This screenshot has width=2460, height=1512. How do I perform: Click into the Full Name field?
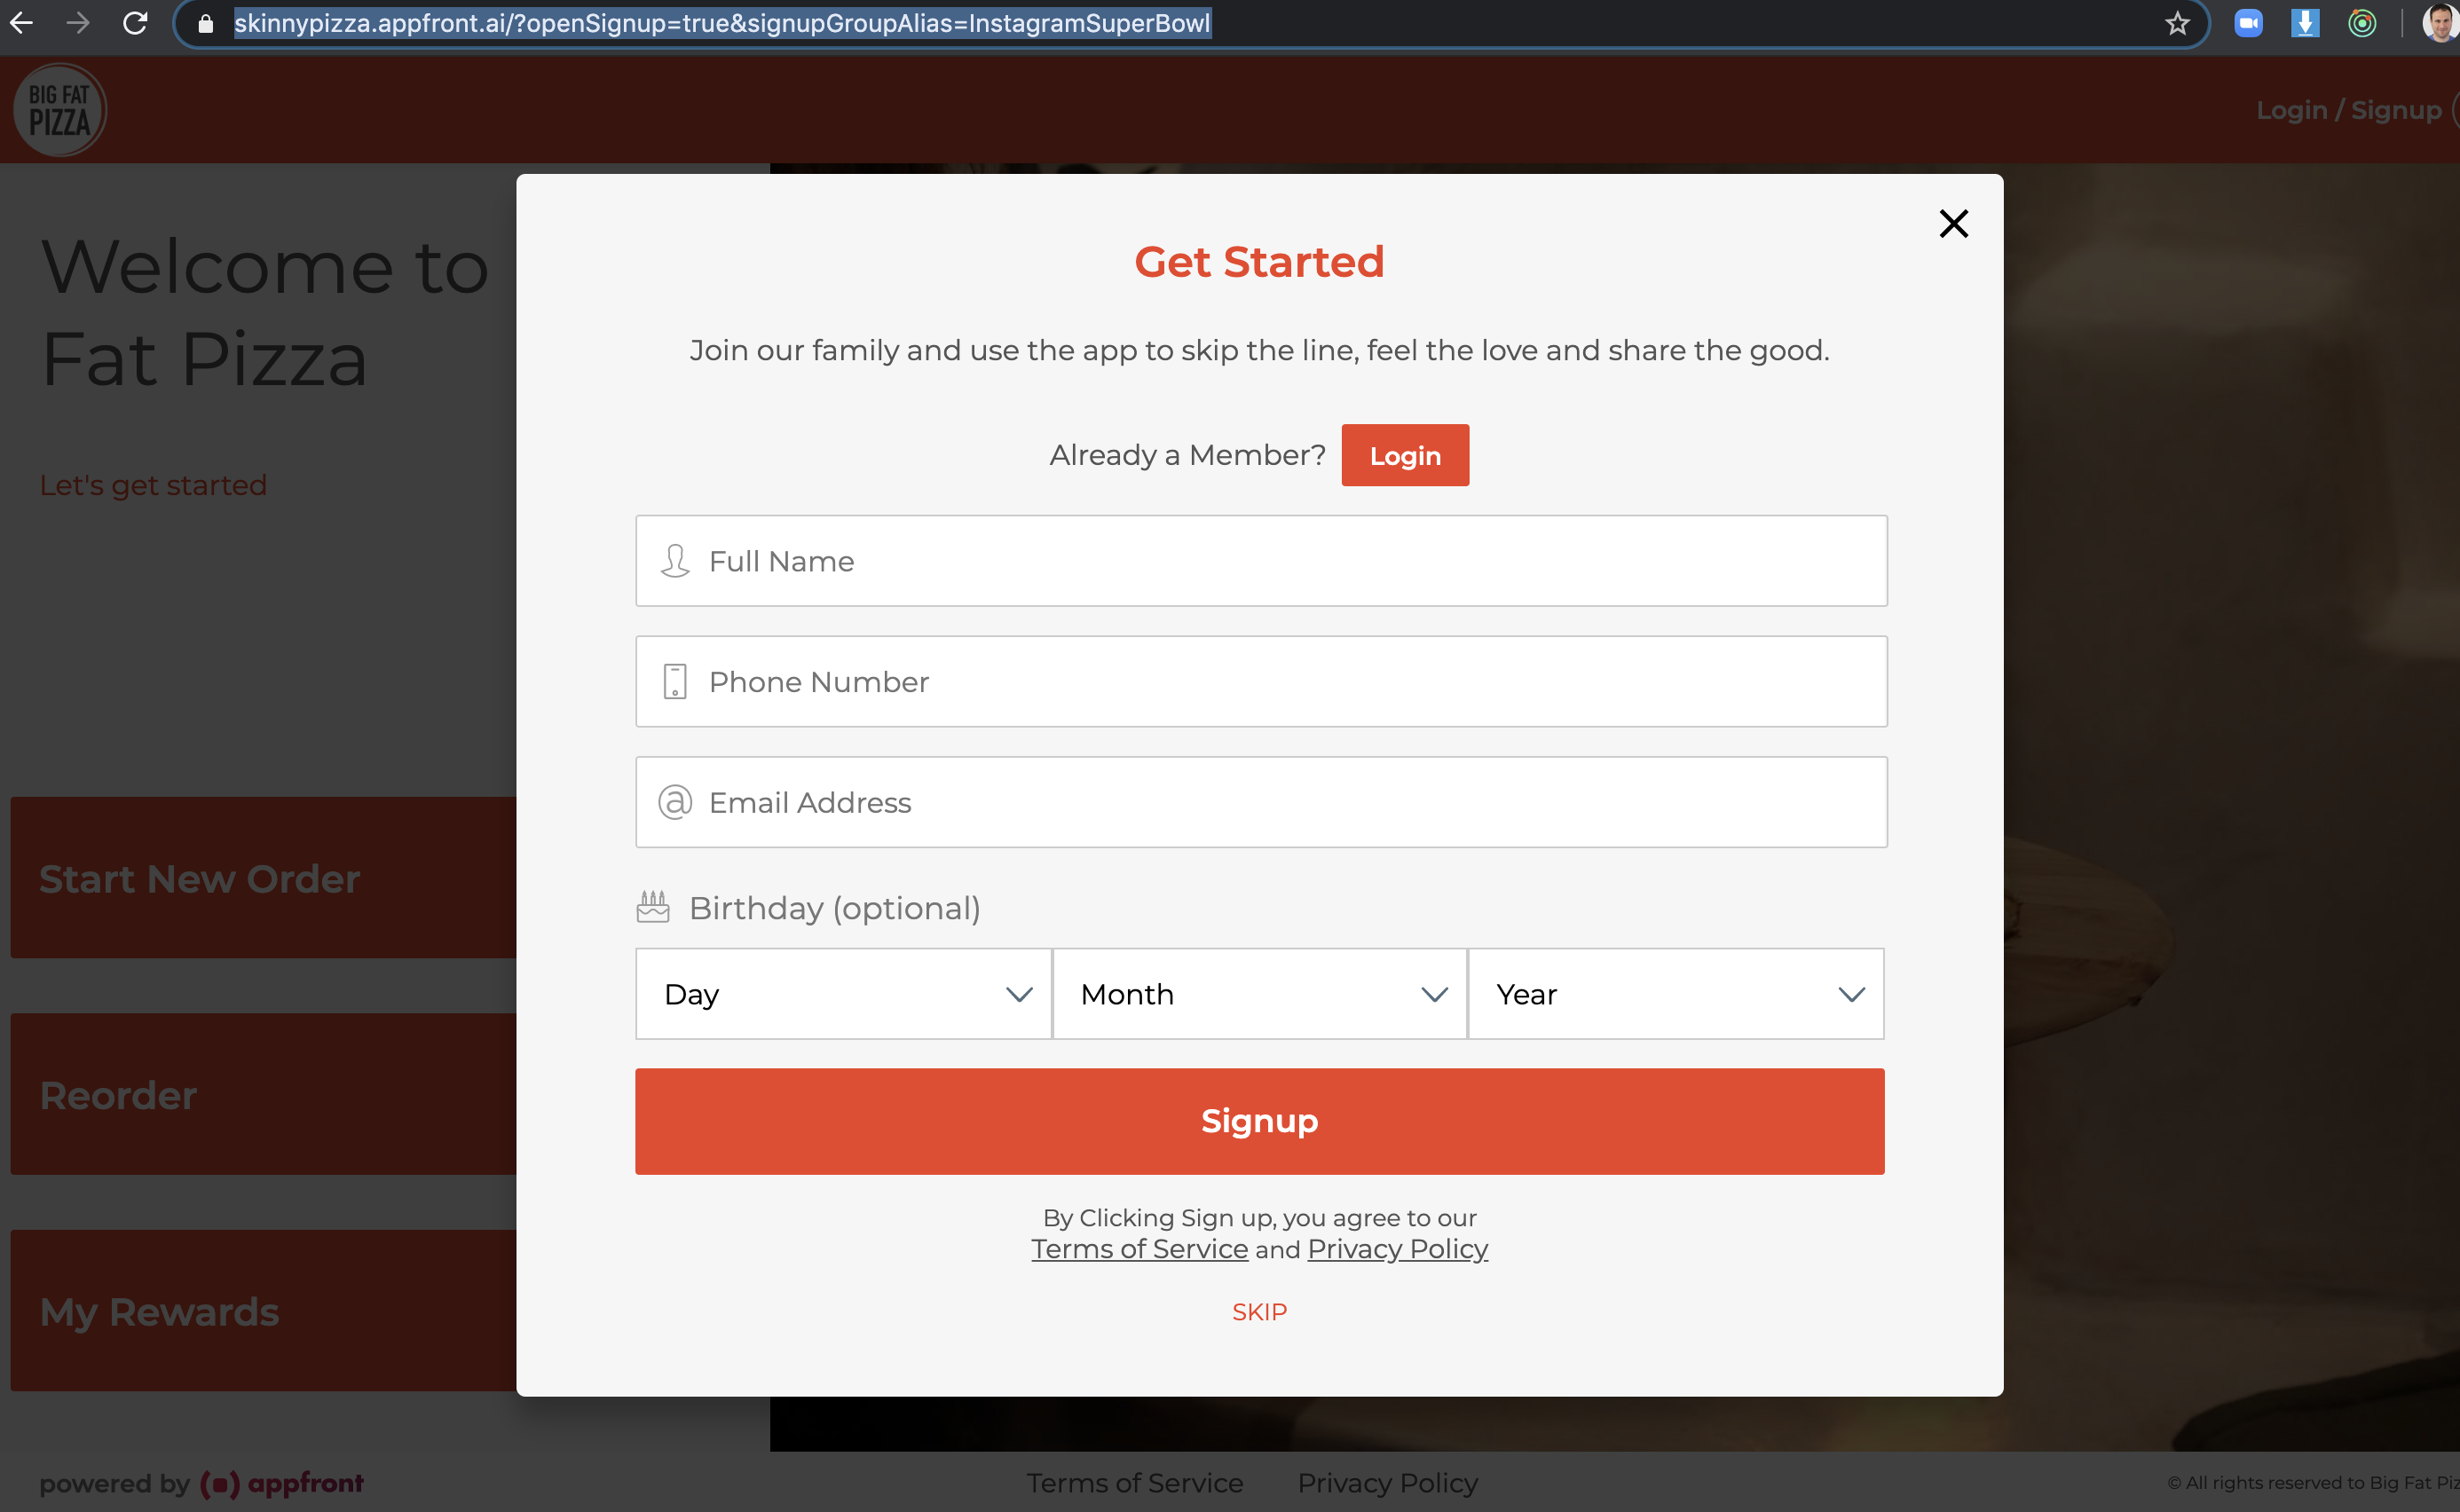click(x=1261, y=561)
